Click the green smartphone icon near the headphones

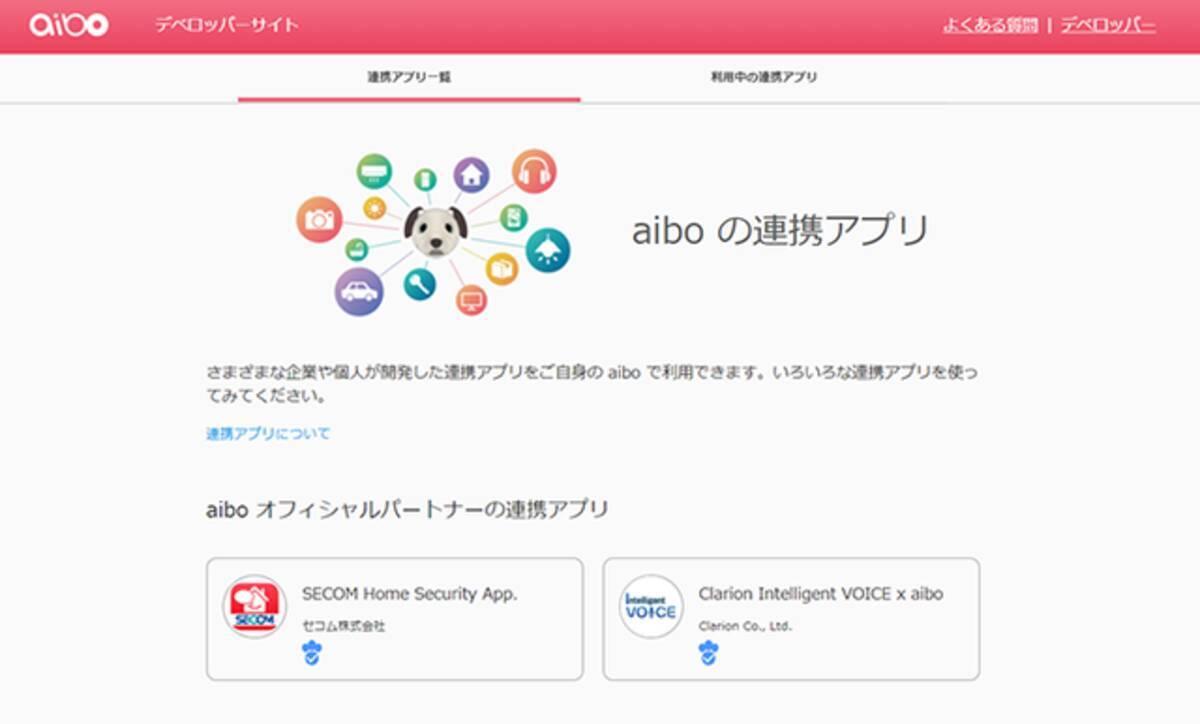(513, 217)
